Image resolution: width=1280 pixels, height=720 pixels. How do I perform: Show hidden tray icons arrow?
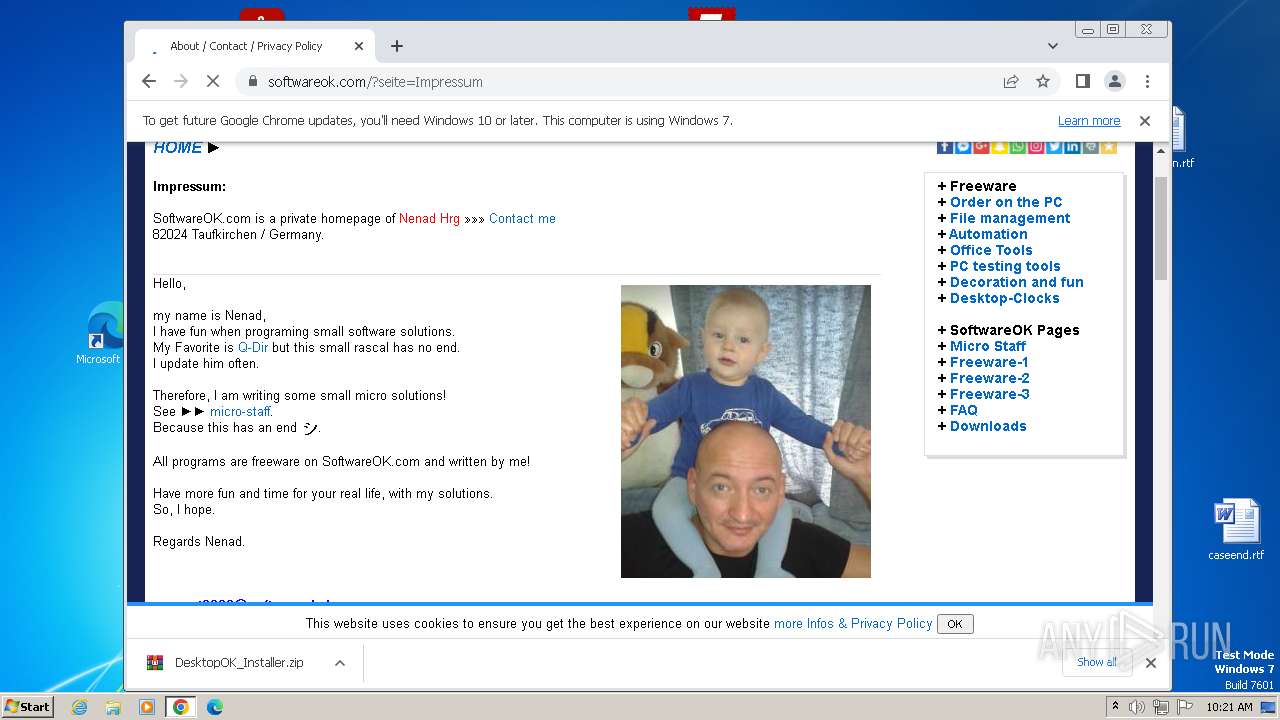pos(1116,707)
